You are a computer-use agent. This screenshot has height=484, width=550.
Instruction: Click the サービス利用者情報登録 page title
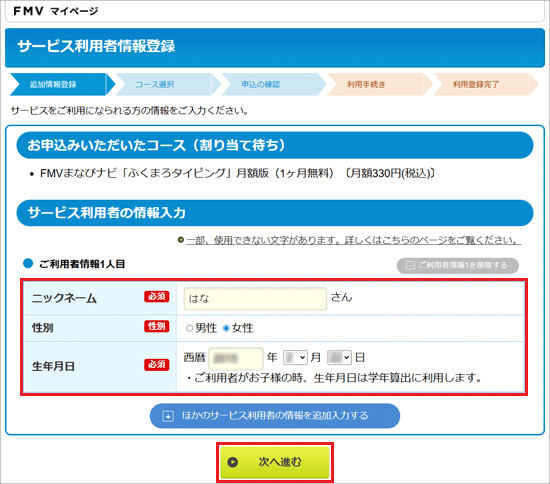tap(96, 46)
